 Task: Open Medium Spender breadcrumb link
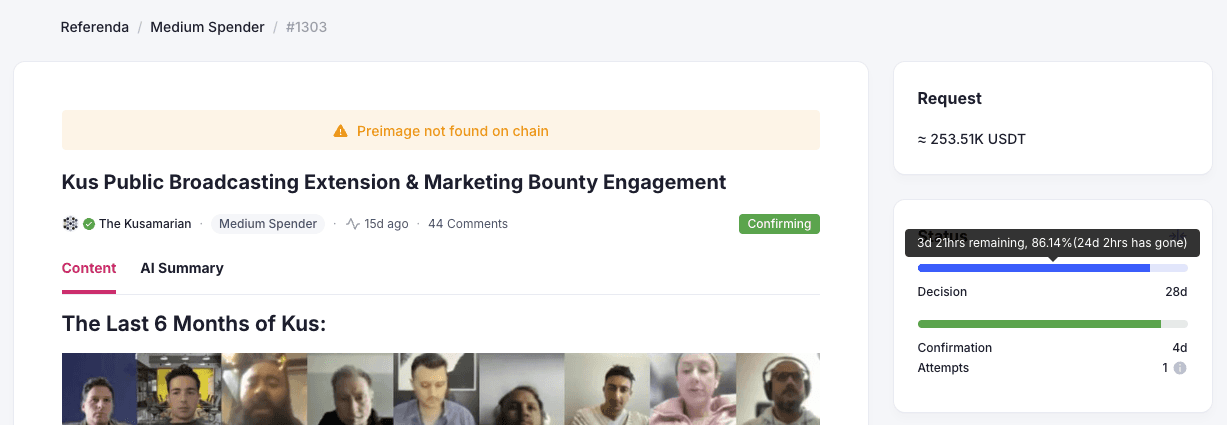coord(207,27)
